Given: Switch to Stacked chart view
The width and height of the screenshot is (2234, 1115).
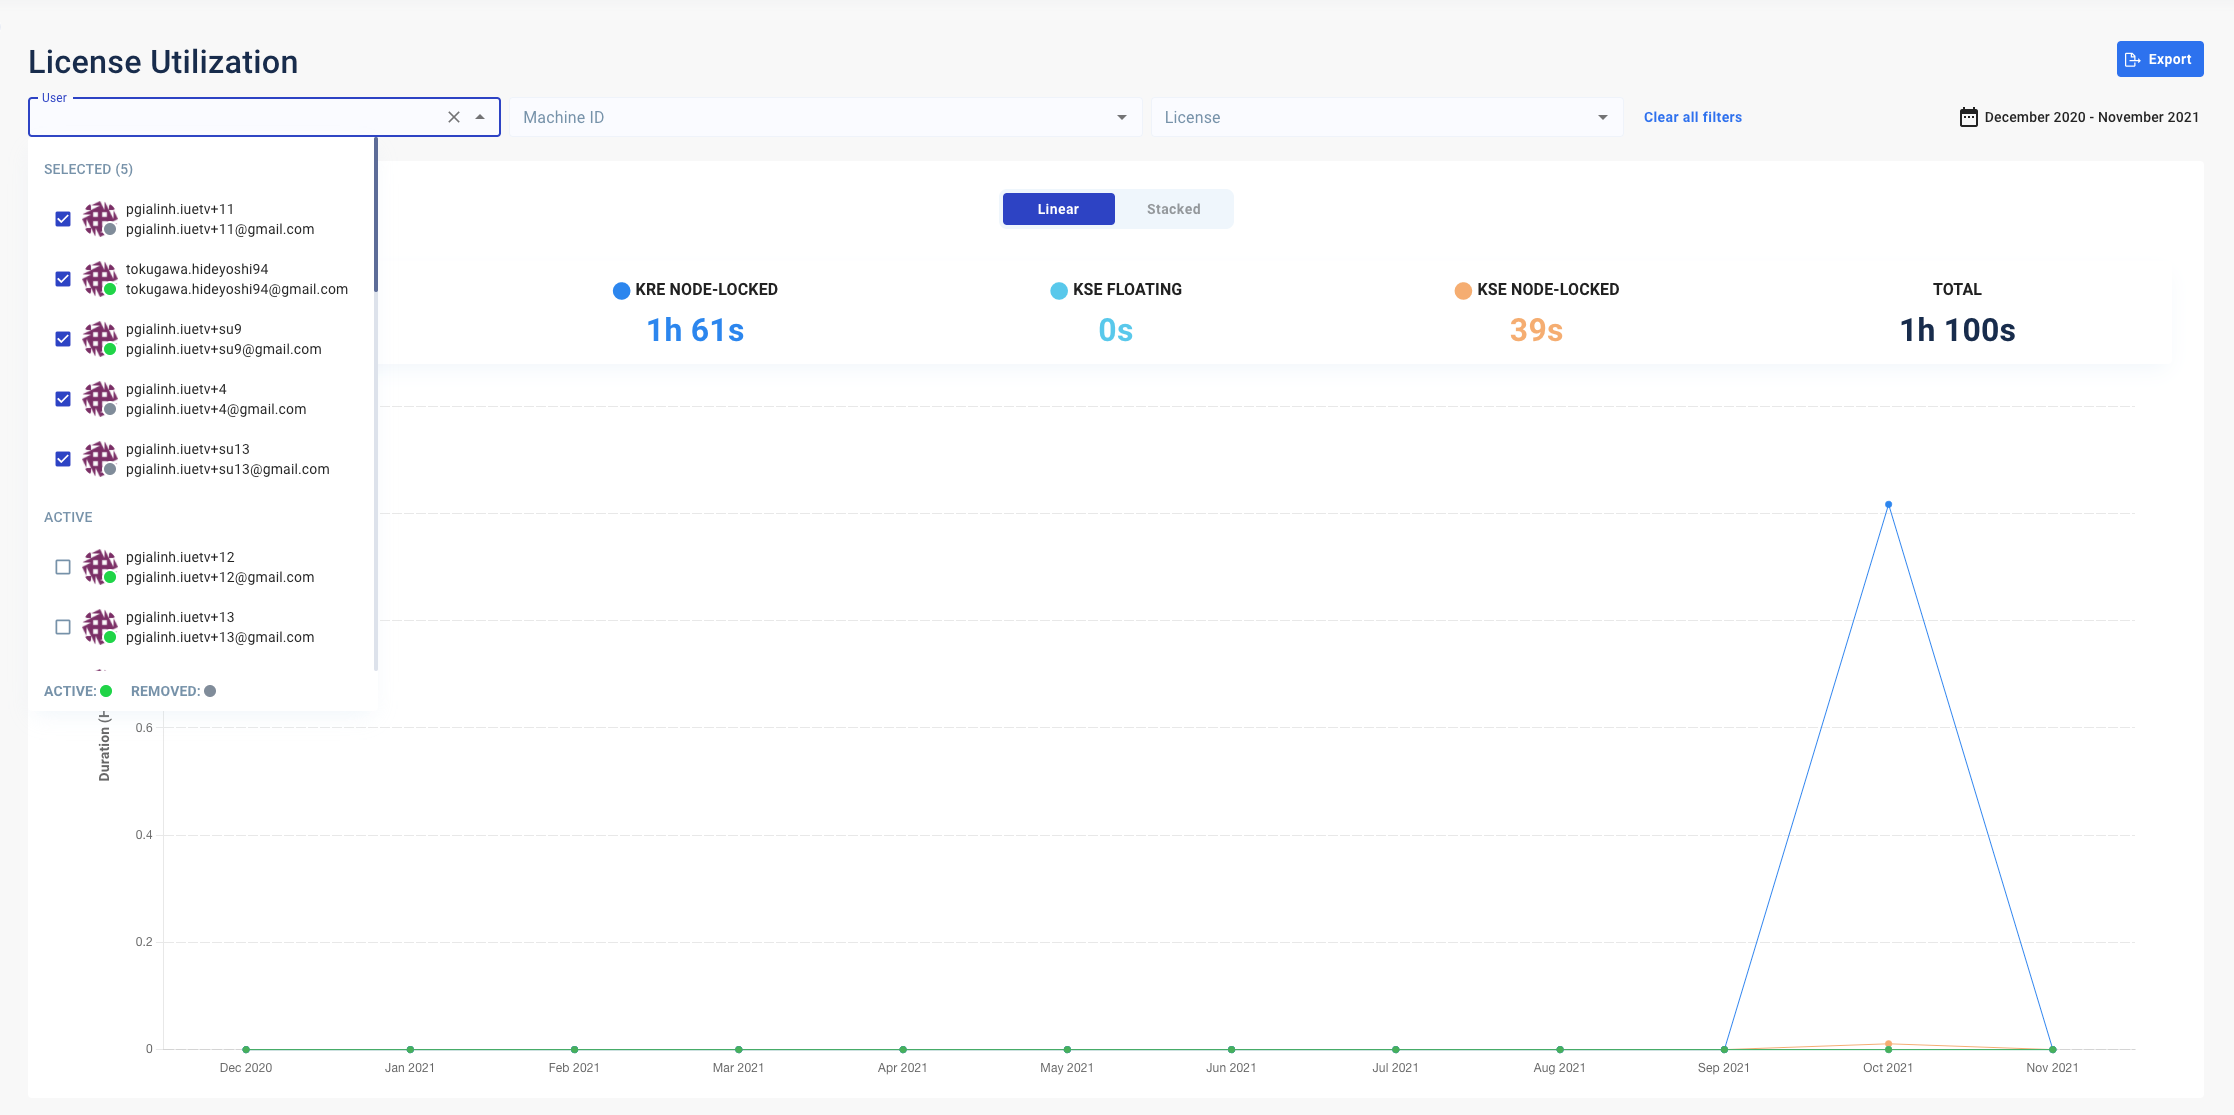Looking at the screenshot, I should tap(1173, 209).
